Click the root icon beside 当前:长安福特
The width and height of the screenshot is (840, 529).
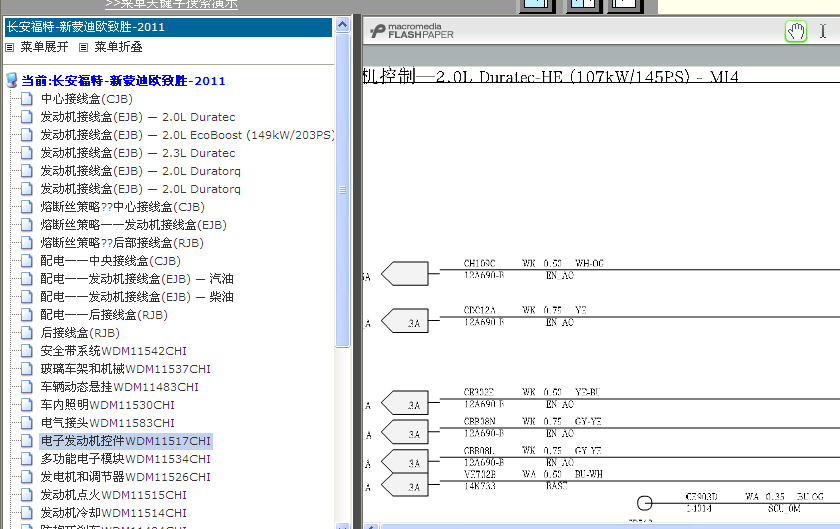coord(12,80)
